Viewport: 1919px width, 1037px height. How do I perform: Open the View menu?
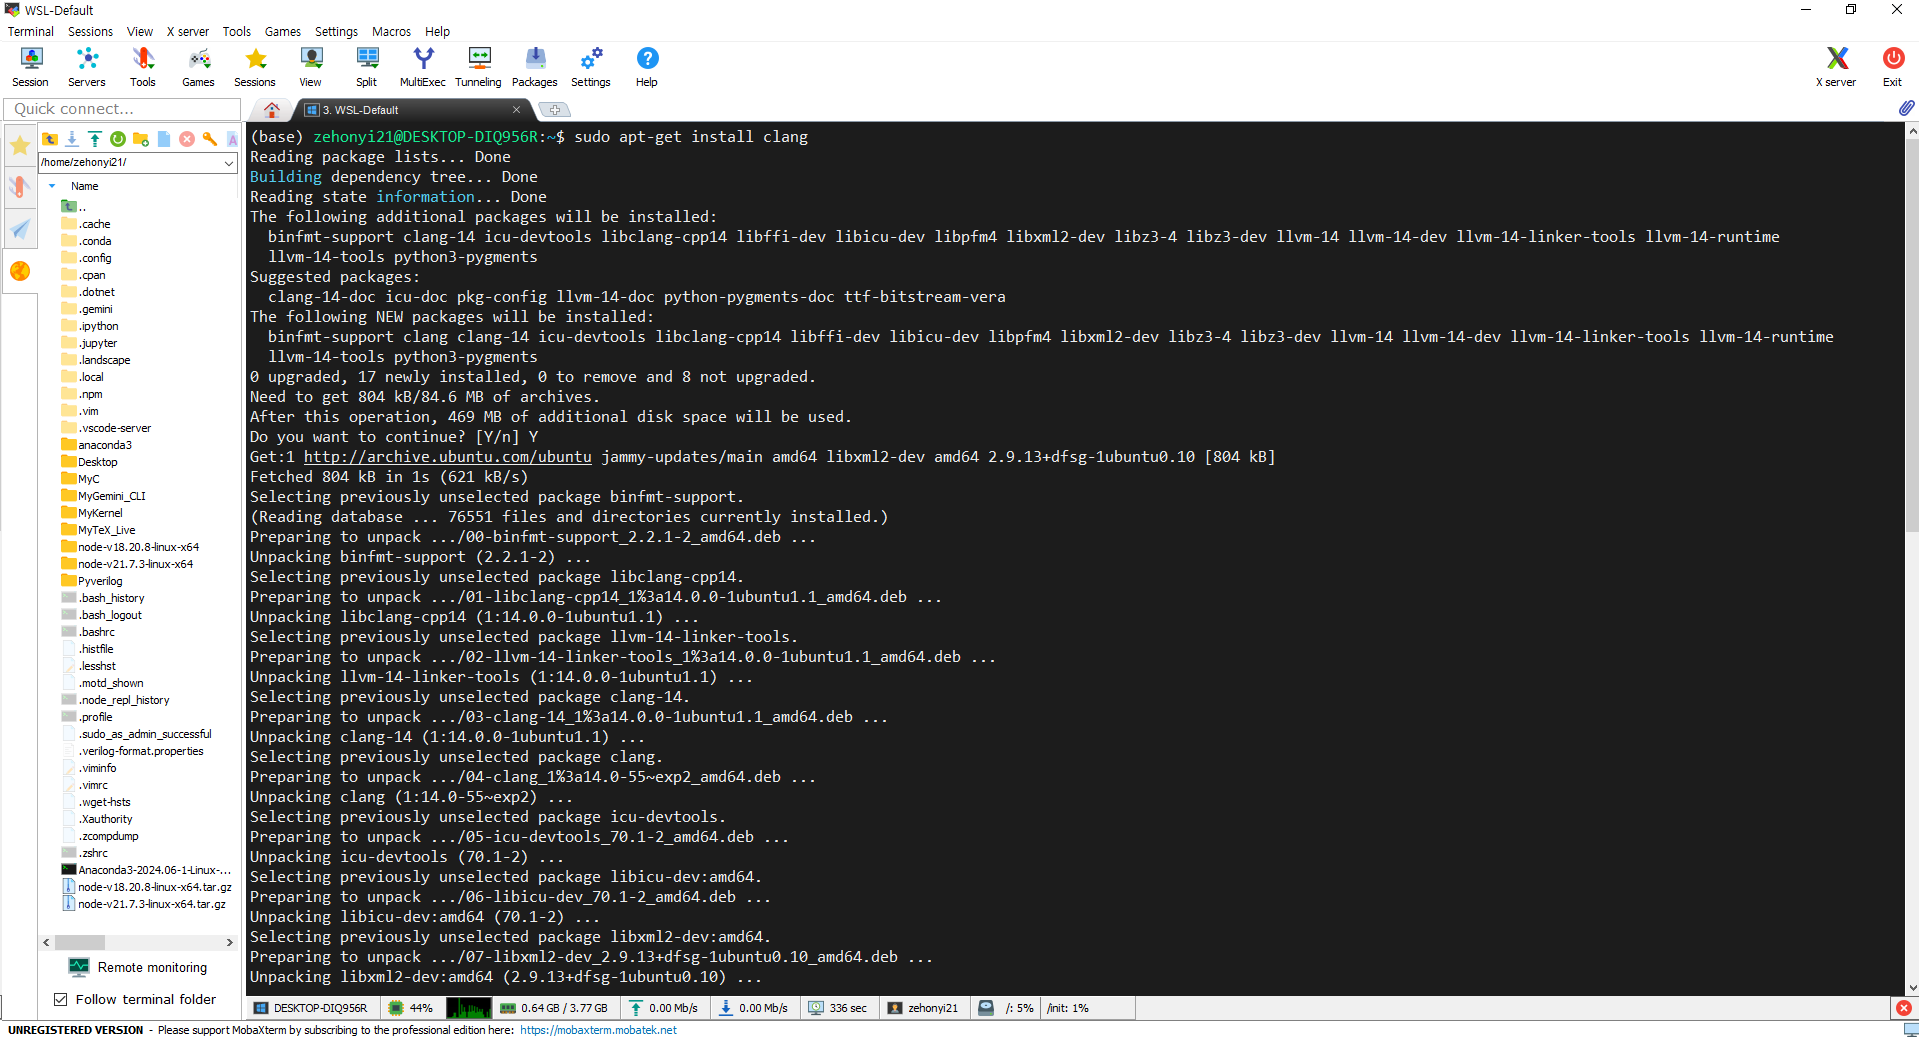140,31
